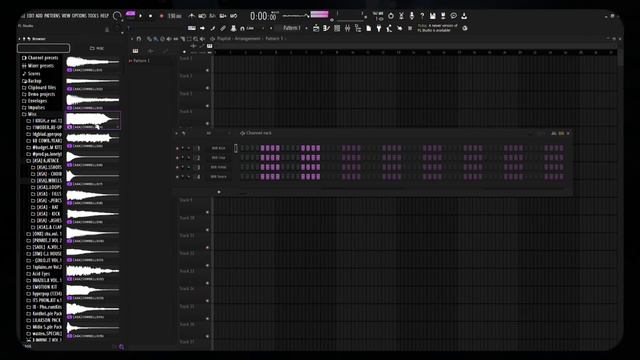Open the Pattern 1 selector

coord(291,28)
